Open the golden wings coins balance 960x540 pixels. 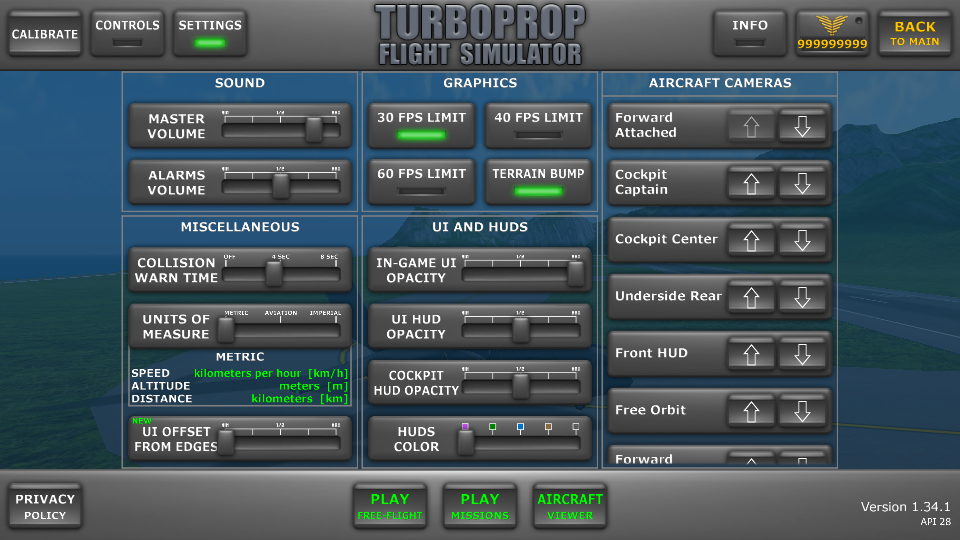pos(832,33)
